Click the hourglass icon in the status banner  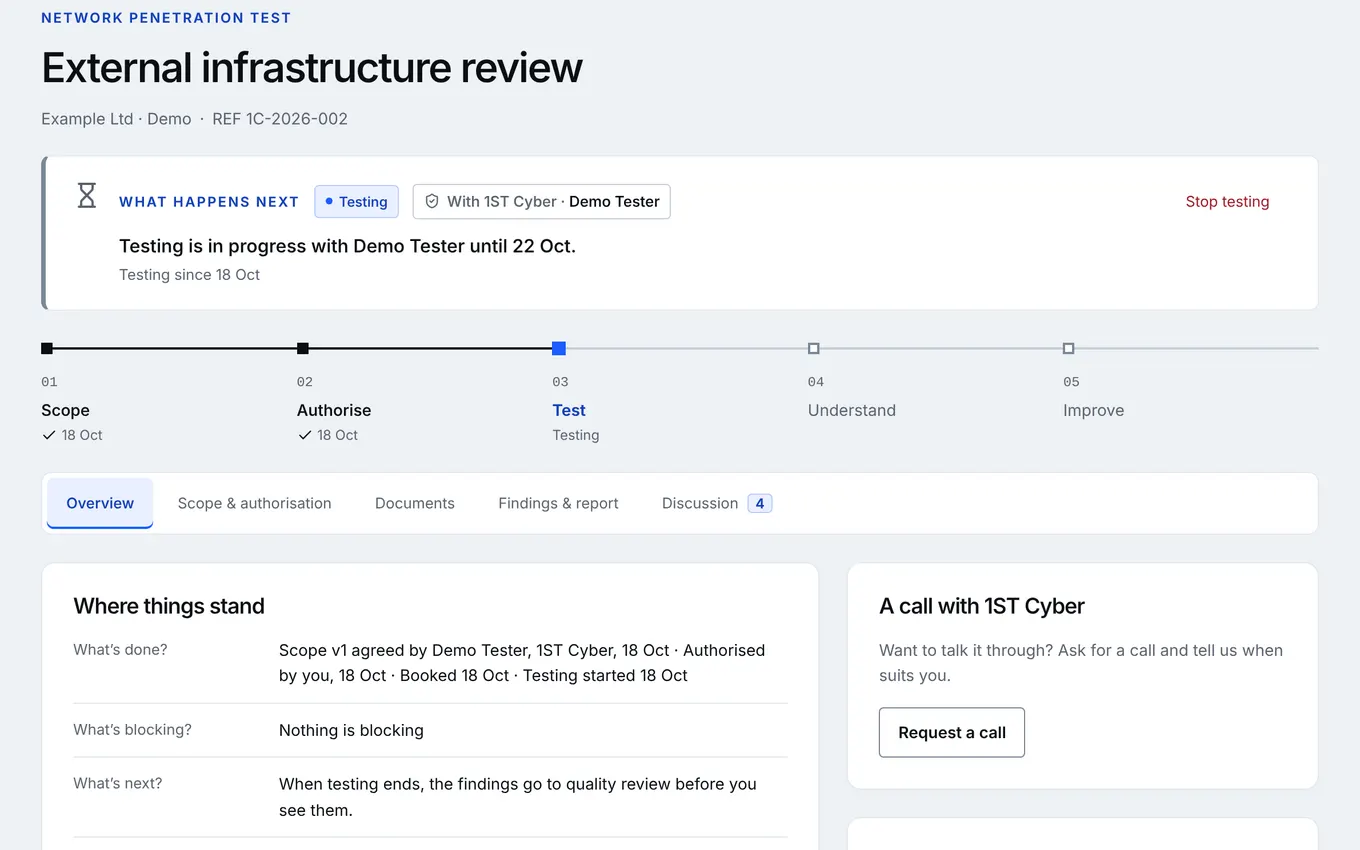[x=87, y=195]
